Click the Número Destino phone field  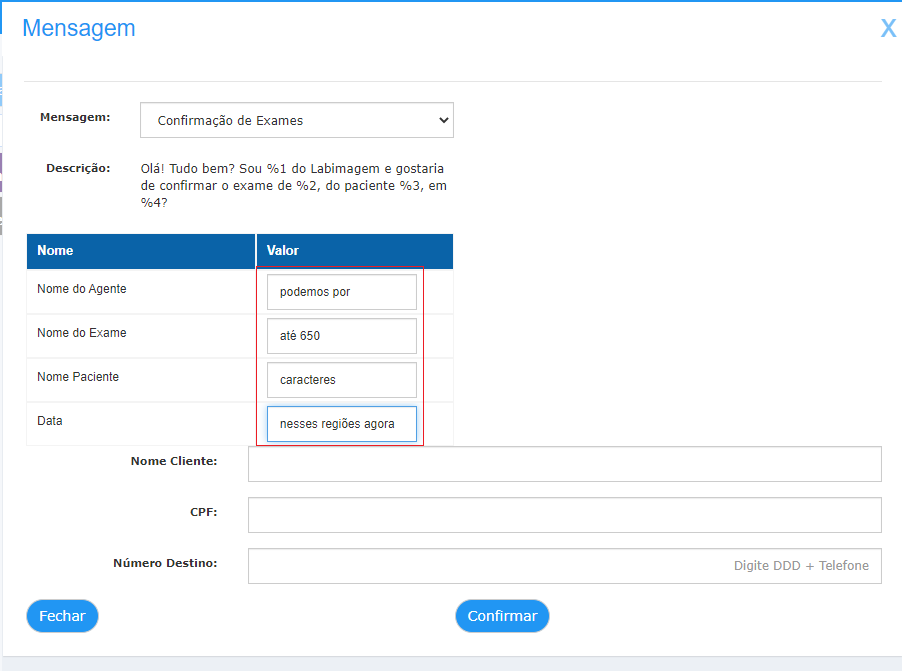(x=564, y=566)
